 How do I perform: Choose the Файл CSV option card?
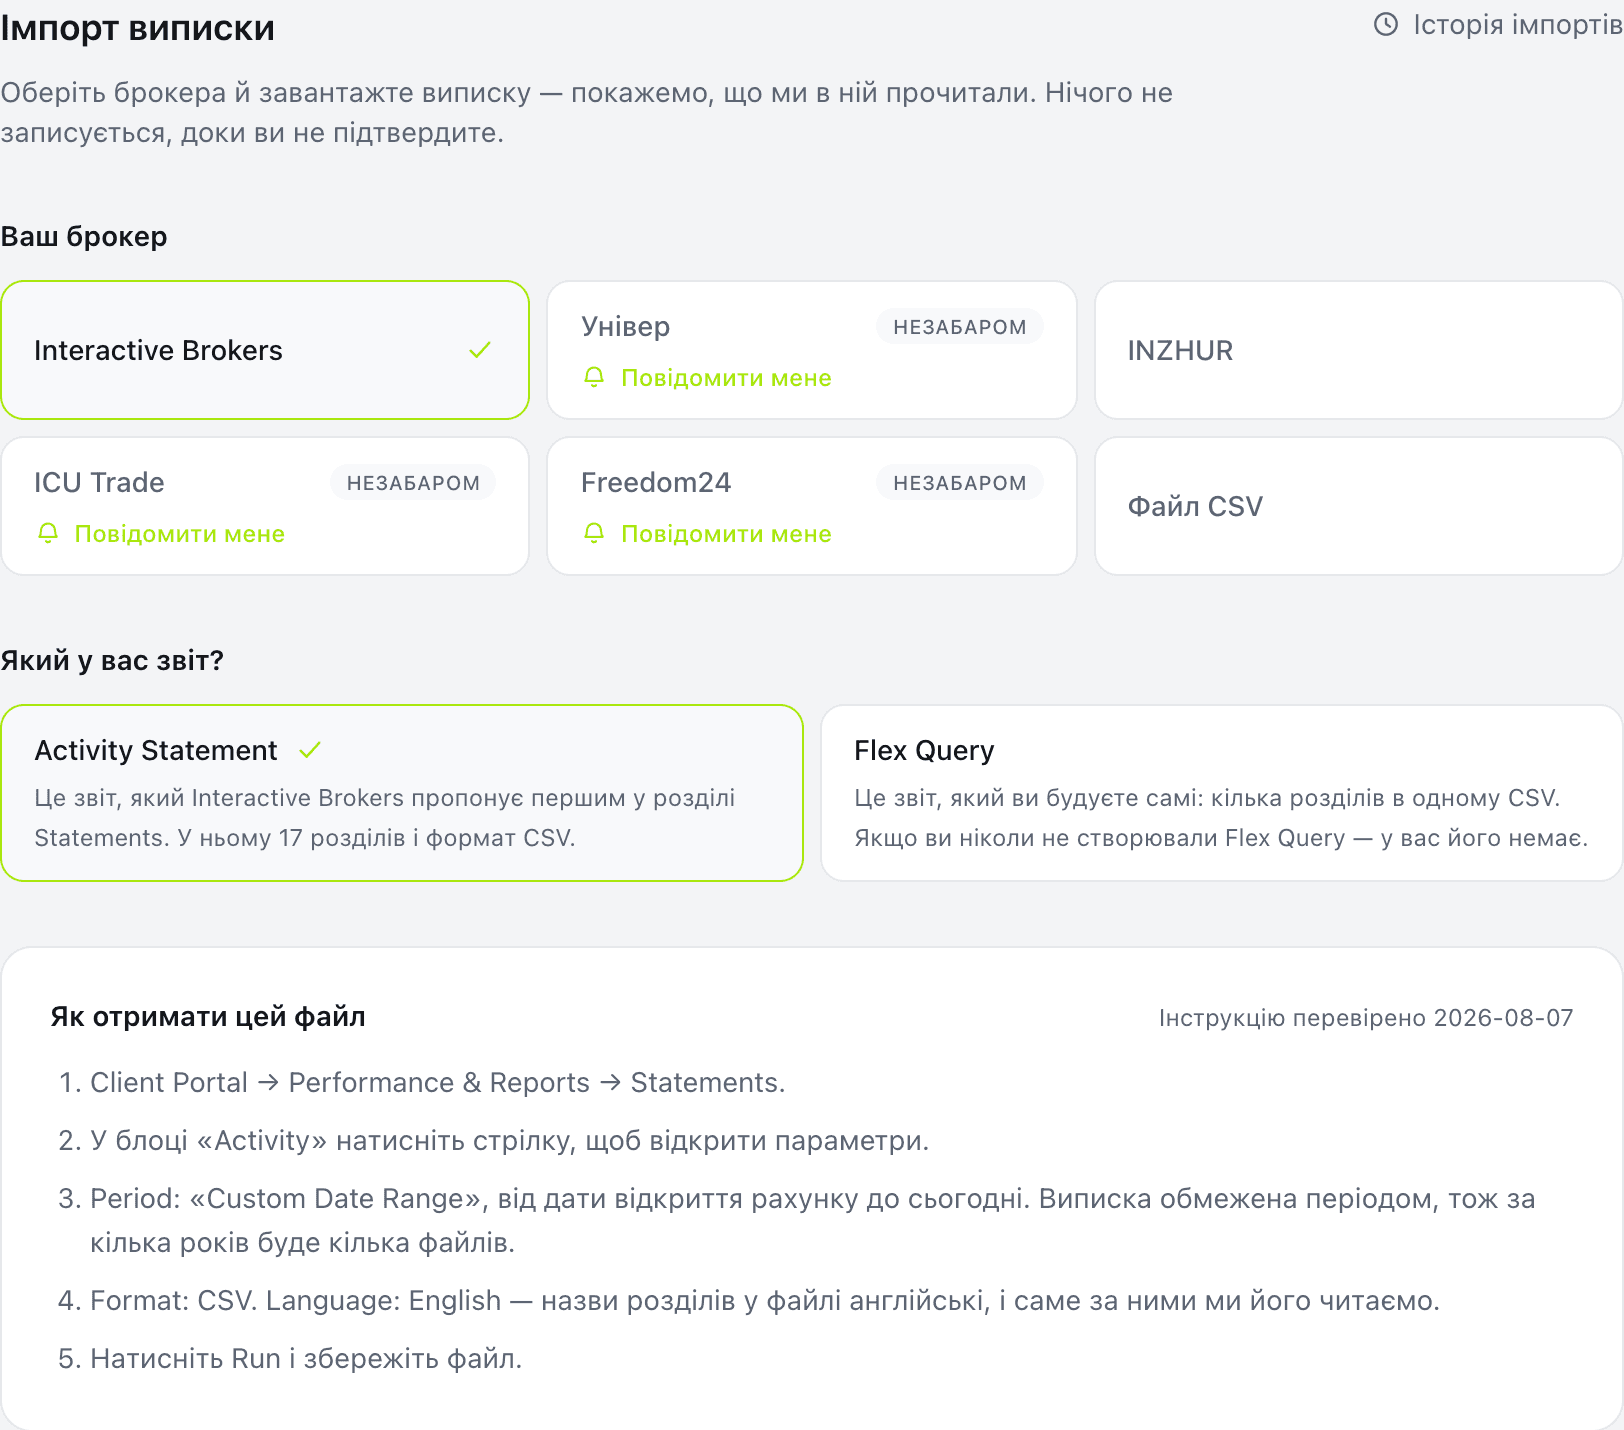1359,506
